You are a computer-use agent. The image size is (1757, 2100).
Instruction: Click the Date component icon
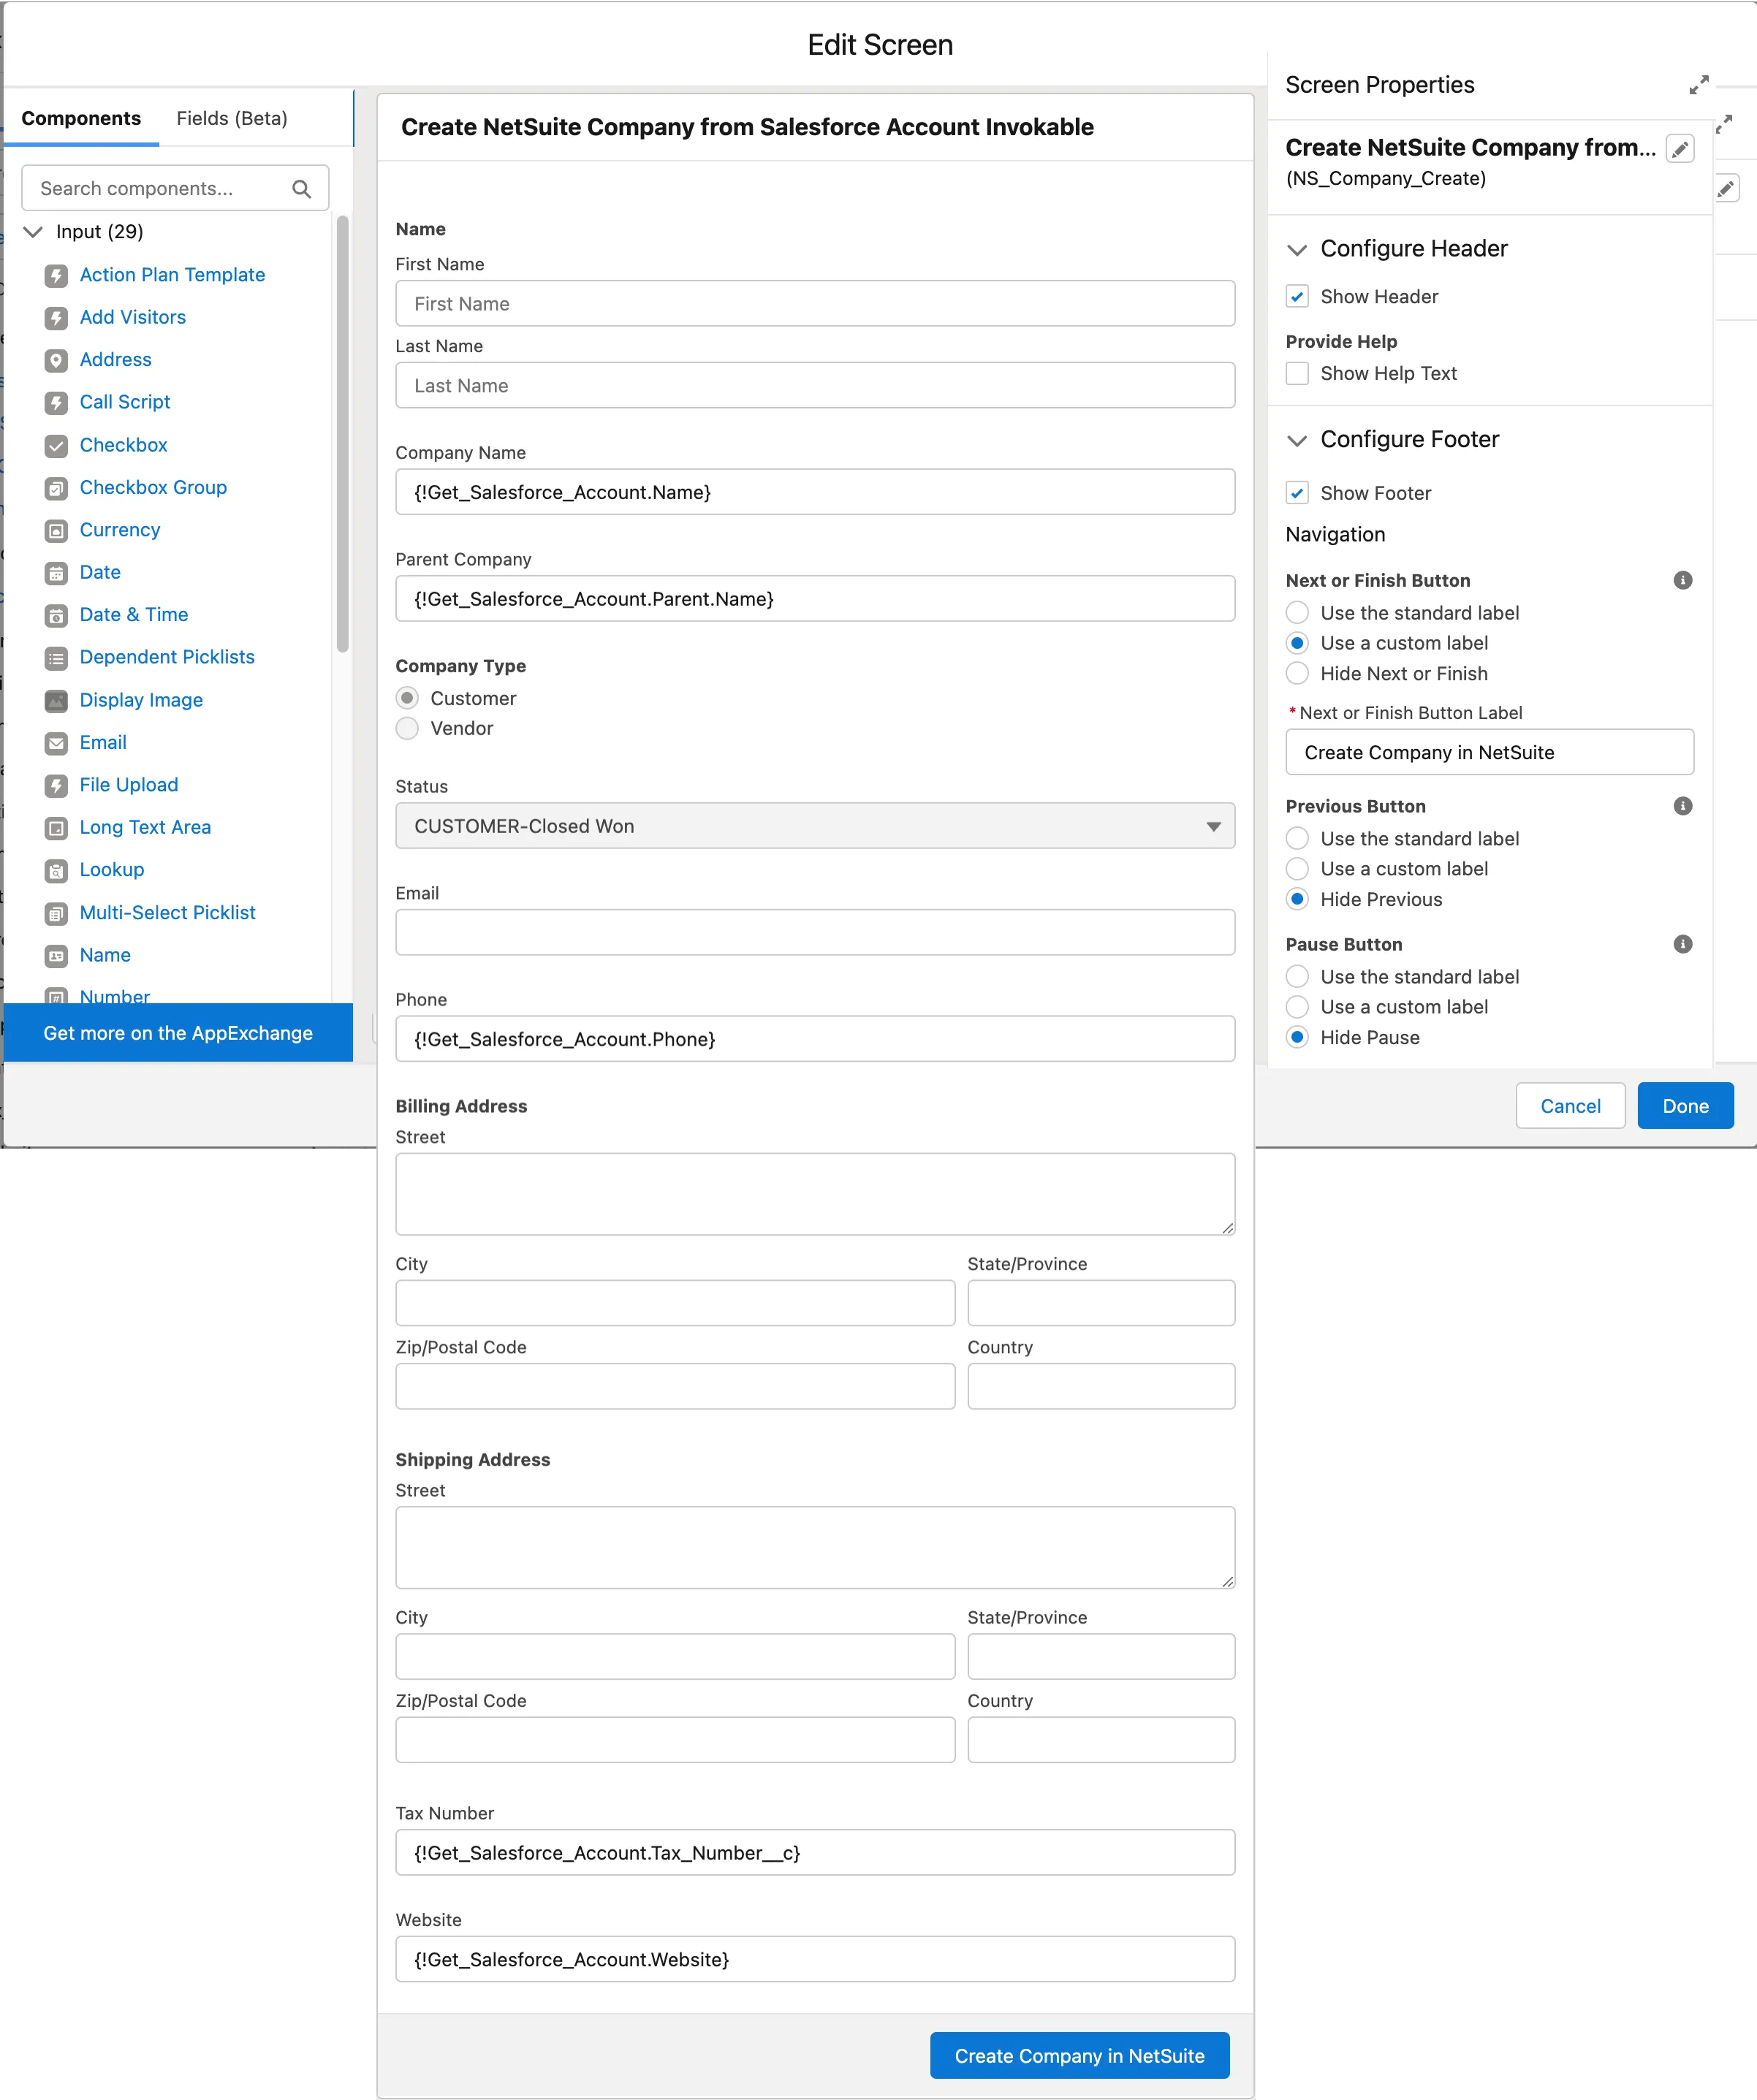(57, 573)
